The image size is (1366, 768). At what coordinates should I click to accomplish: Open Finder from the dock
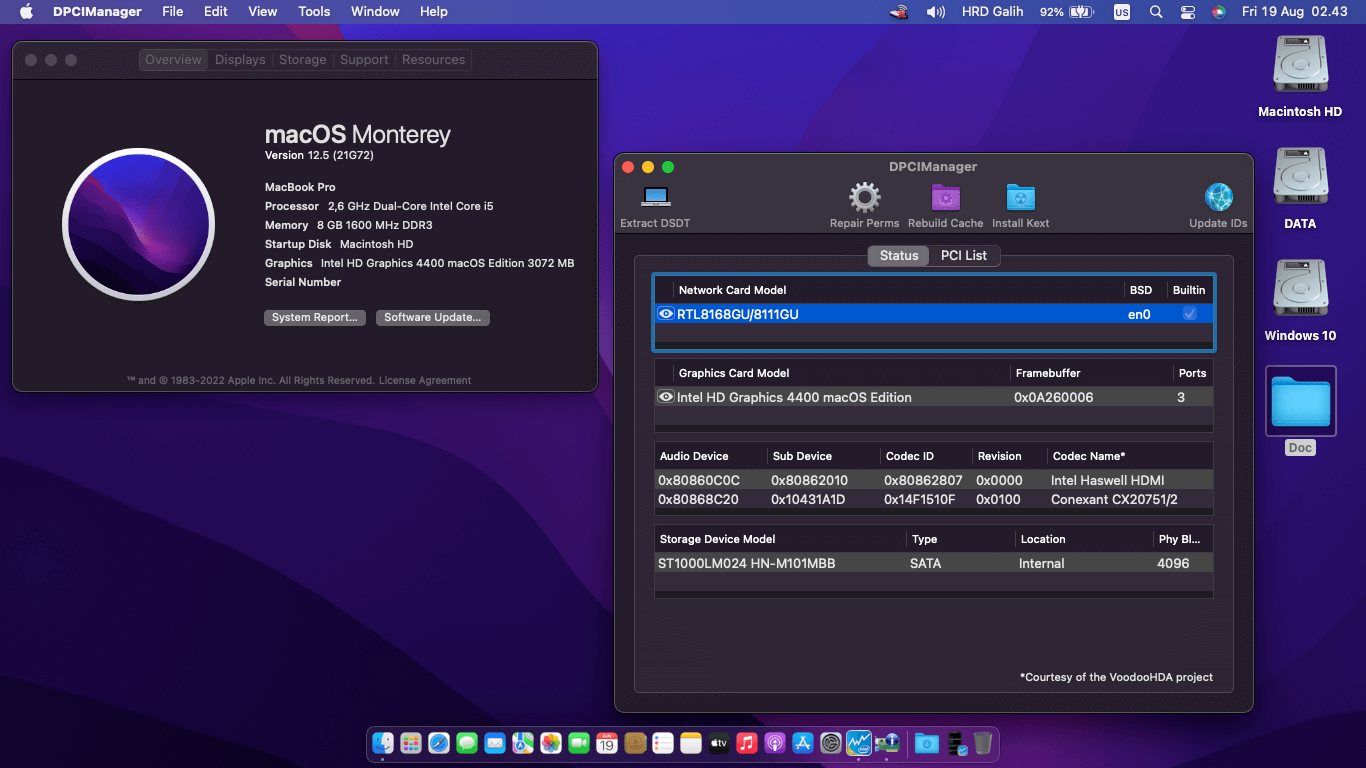coord(383,743)
